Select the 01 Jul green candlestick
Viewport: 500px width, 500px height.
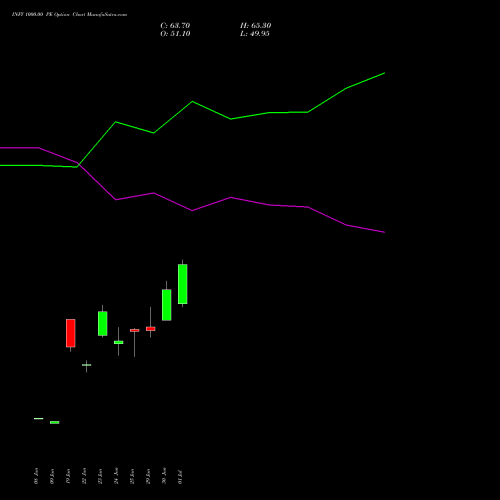coord(183,284)
